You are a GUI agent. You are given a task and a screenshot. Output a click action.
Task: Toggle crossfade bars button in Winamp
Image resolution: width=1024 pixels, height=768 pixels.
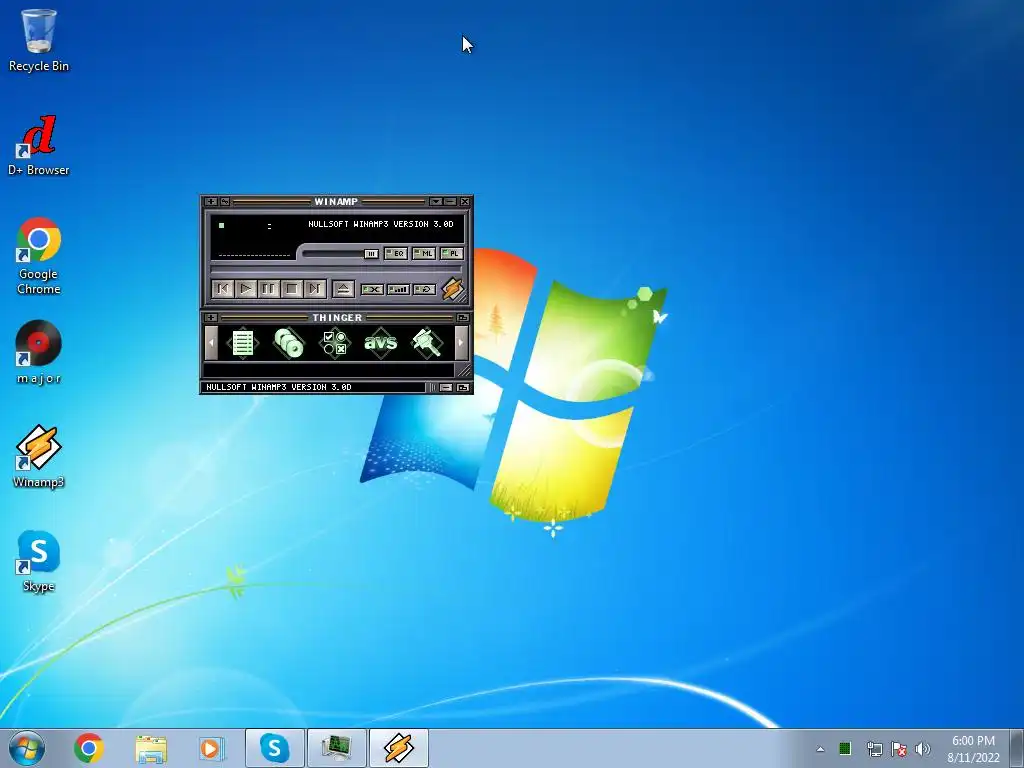click(398, 289)
